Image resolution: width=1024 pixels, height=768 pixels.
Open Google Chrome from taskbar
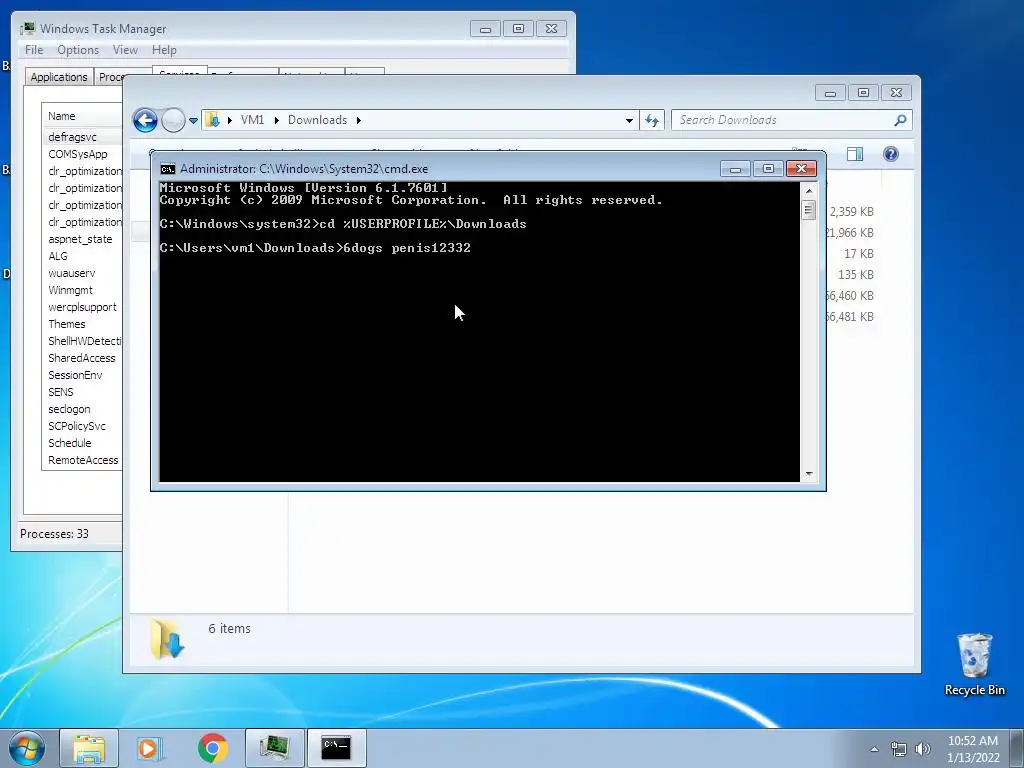coord(212,748)
